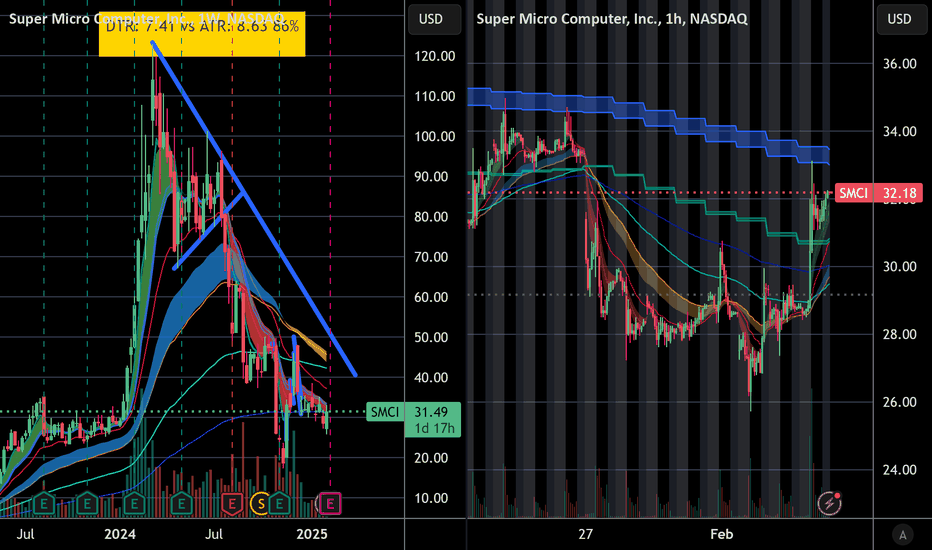Viewport: 932px width, 550px height.
Task: Click the green SMCI 31.49 price label
Action: pyautogui.click(x=413, y=411)
